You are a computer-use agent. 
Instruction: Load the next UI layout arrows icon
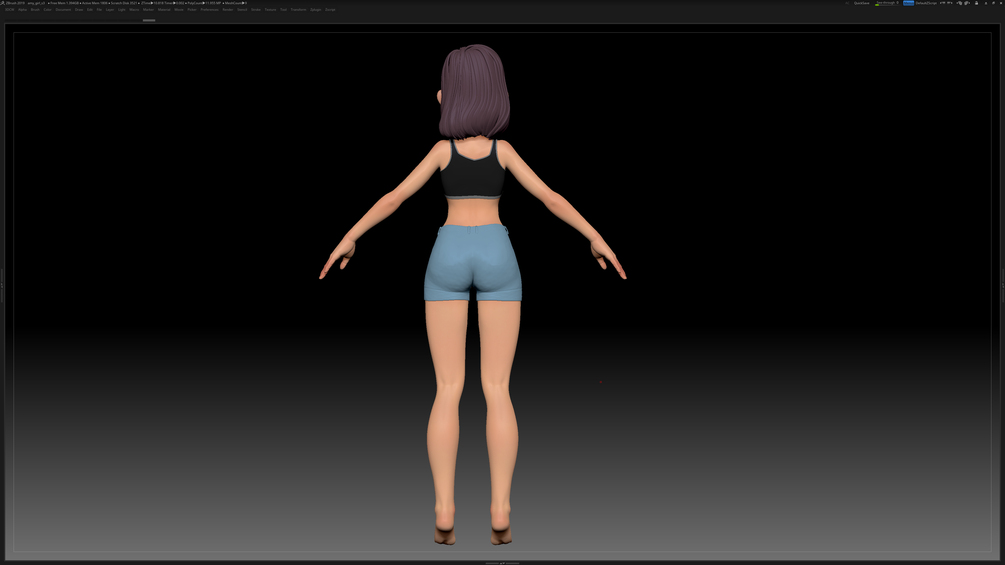(x=951, y=3)
